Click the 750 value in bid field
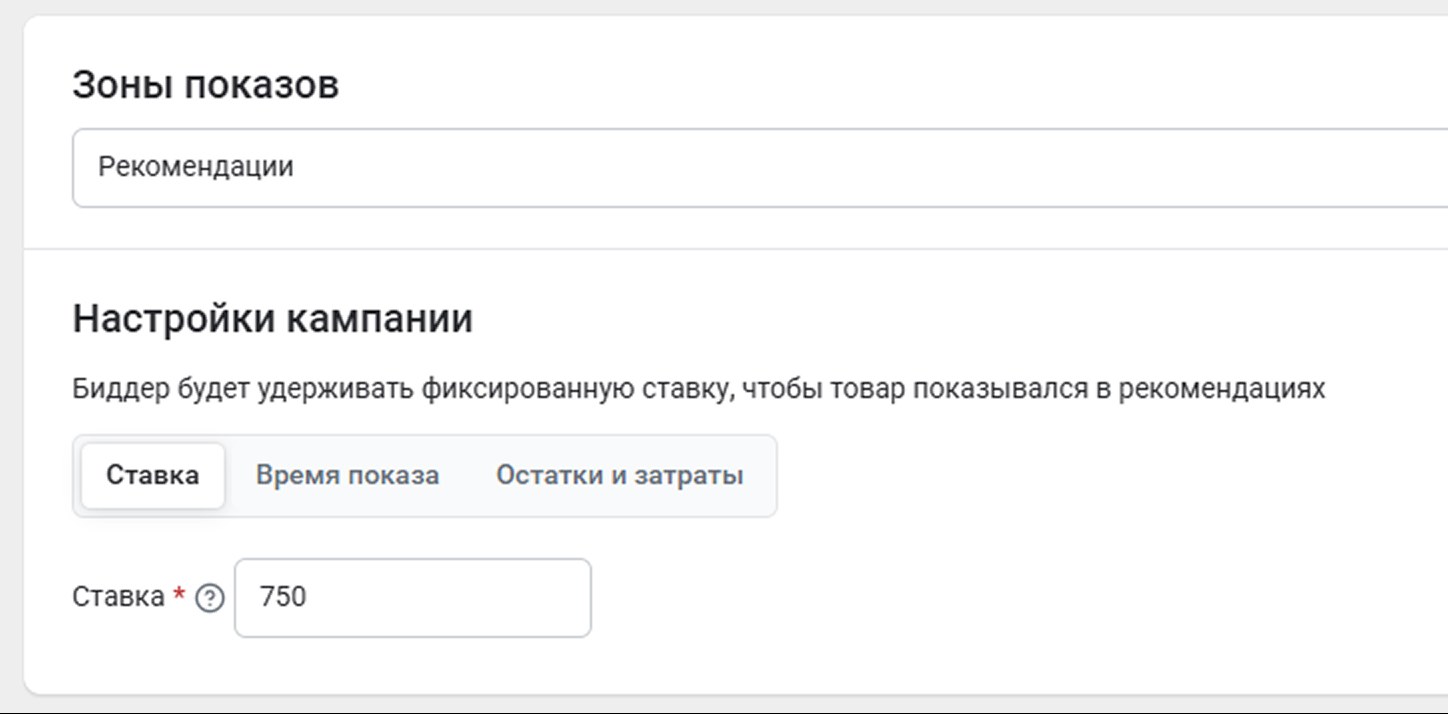 [x=283, y=598]
